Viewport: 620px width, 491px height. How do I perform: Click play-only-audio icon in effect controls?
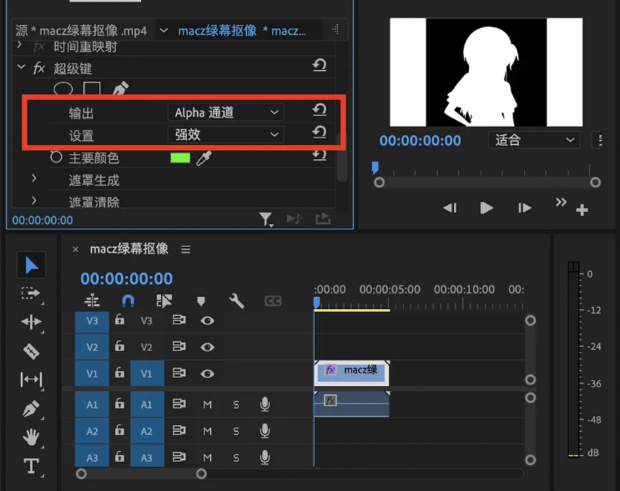pos(294,219)
